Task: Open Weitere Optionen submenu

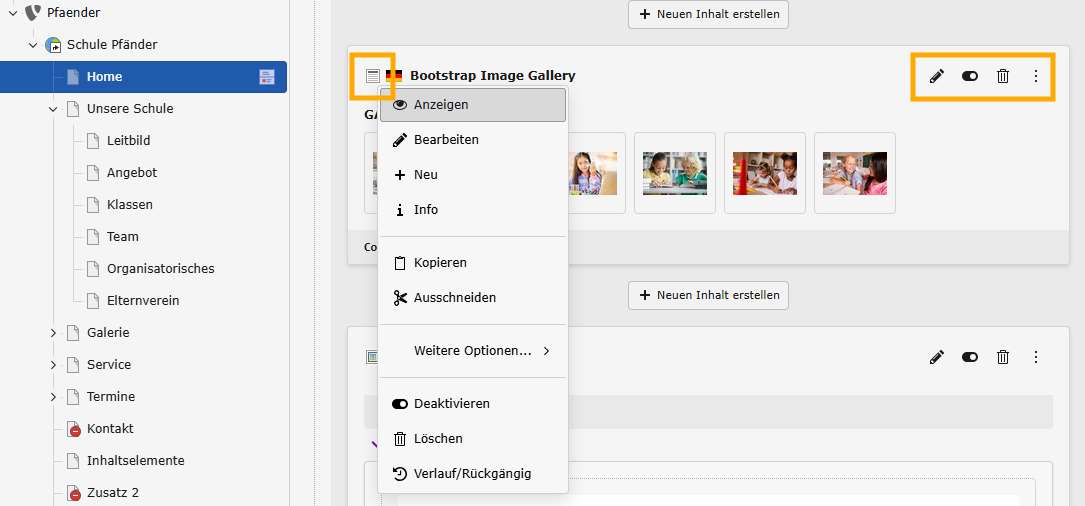Action: point(472,351)
